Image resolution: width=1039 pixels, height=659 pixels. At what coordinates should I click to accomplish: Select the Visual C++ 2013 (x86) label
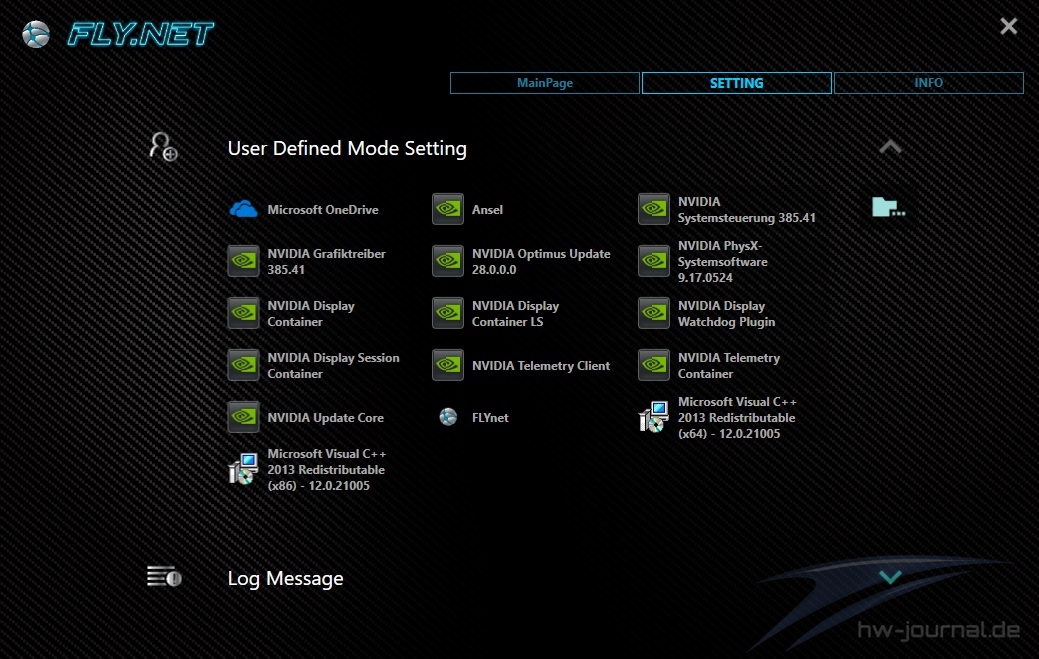tap(327, 470)
